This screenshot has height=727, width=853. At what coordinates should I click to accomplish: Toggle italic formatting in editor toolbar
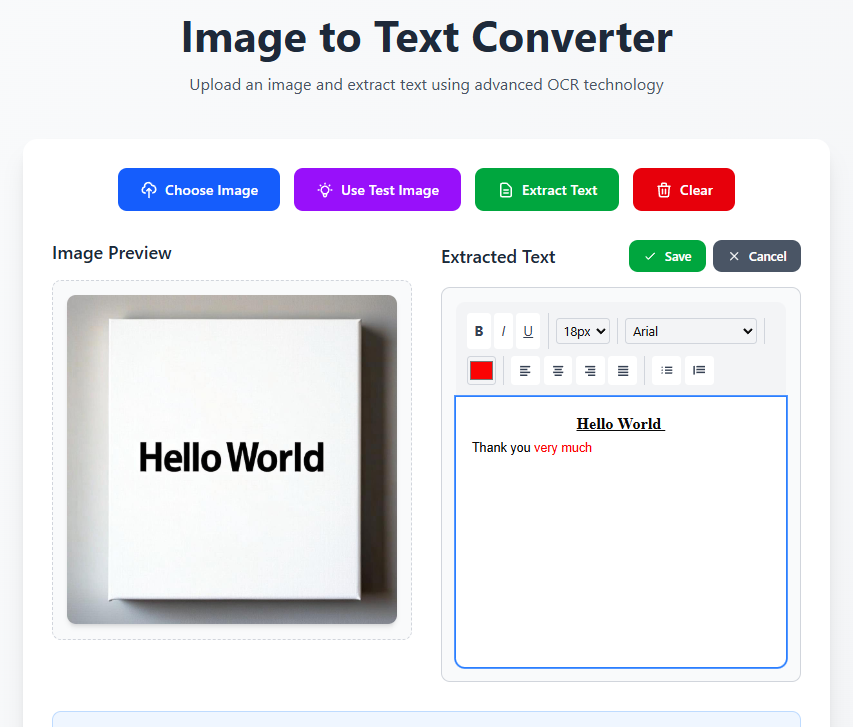[x=503, y=331]
